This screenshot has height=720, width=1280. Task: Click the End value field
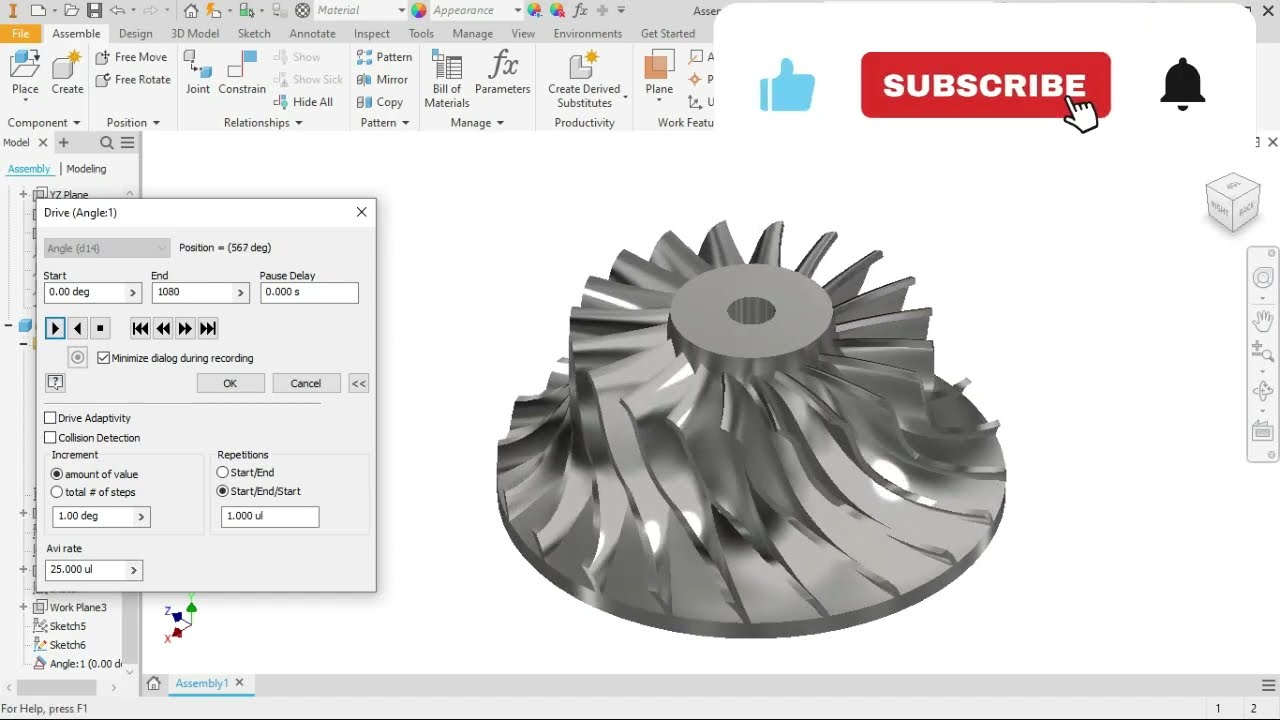193,292
